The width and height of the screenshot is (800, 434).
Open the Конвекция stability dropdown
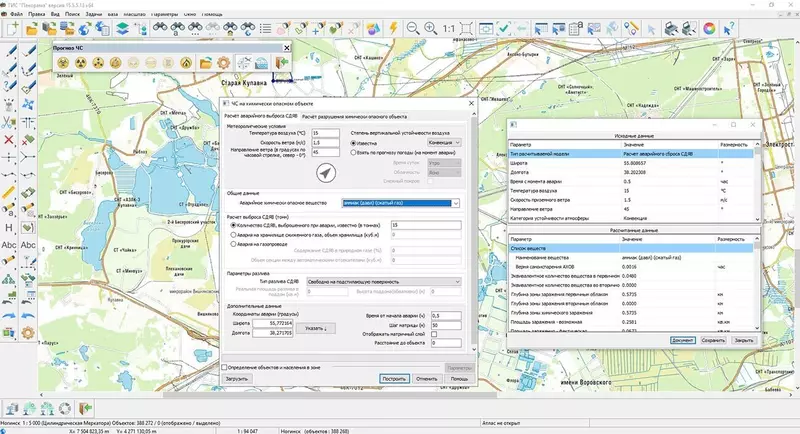pos(444,142)
